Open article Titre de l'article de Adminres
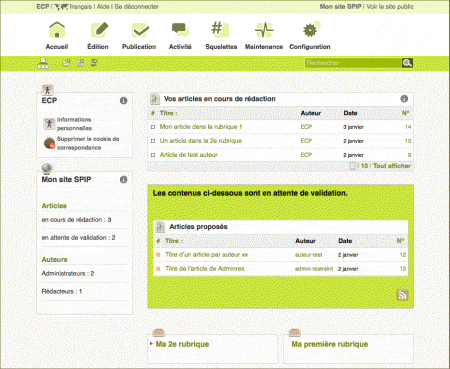Screen dimensions: 450x369 coord(205,269)
